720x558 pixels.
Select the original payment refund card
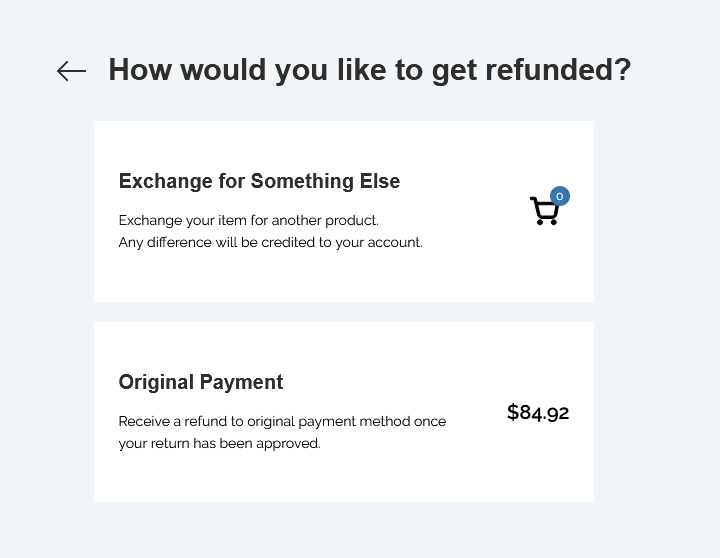(x=344, y=412)
